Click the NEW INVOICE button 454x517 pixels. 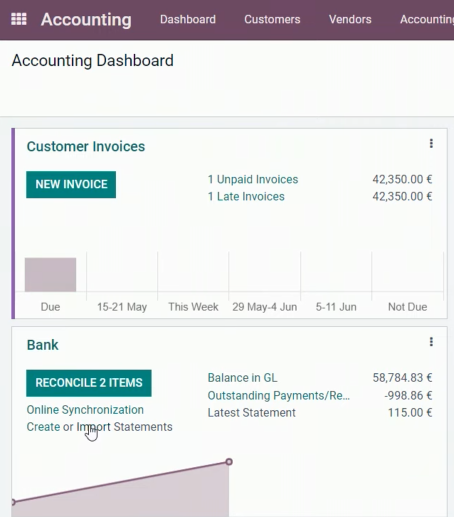(71, 185)
